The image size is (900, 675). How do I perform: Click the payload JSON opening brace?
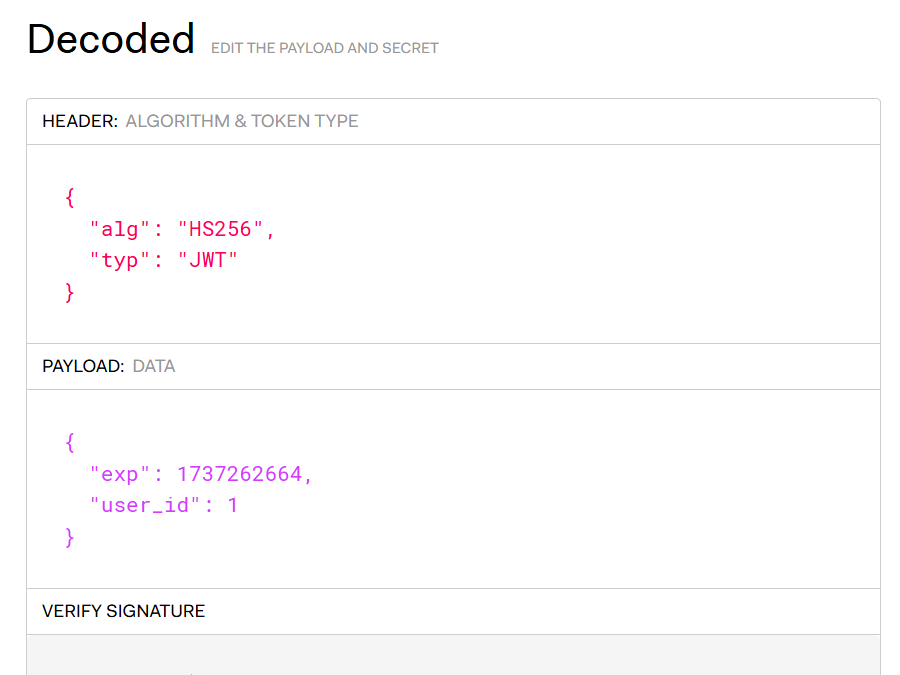(x=69, y=442)
